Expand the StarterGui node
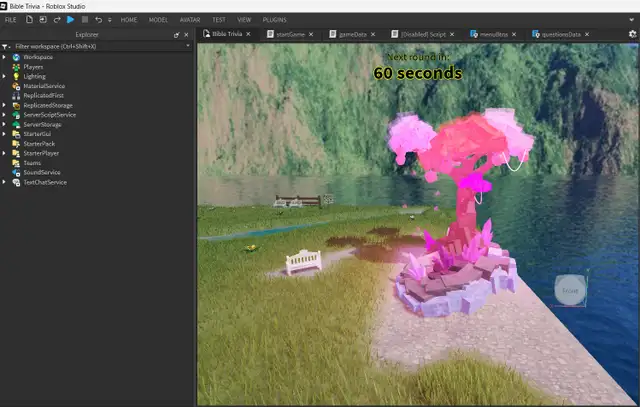This screenshot has height=407, width=640. click(4, 134)
